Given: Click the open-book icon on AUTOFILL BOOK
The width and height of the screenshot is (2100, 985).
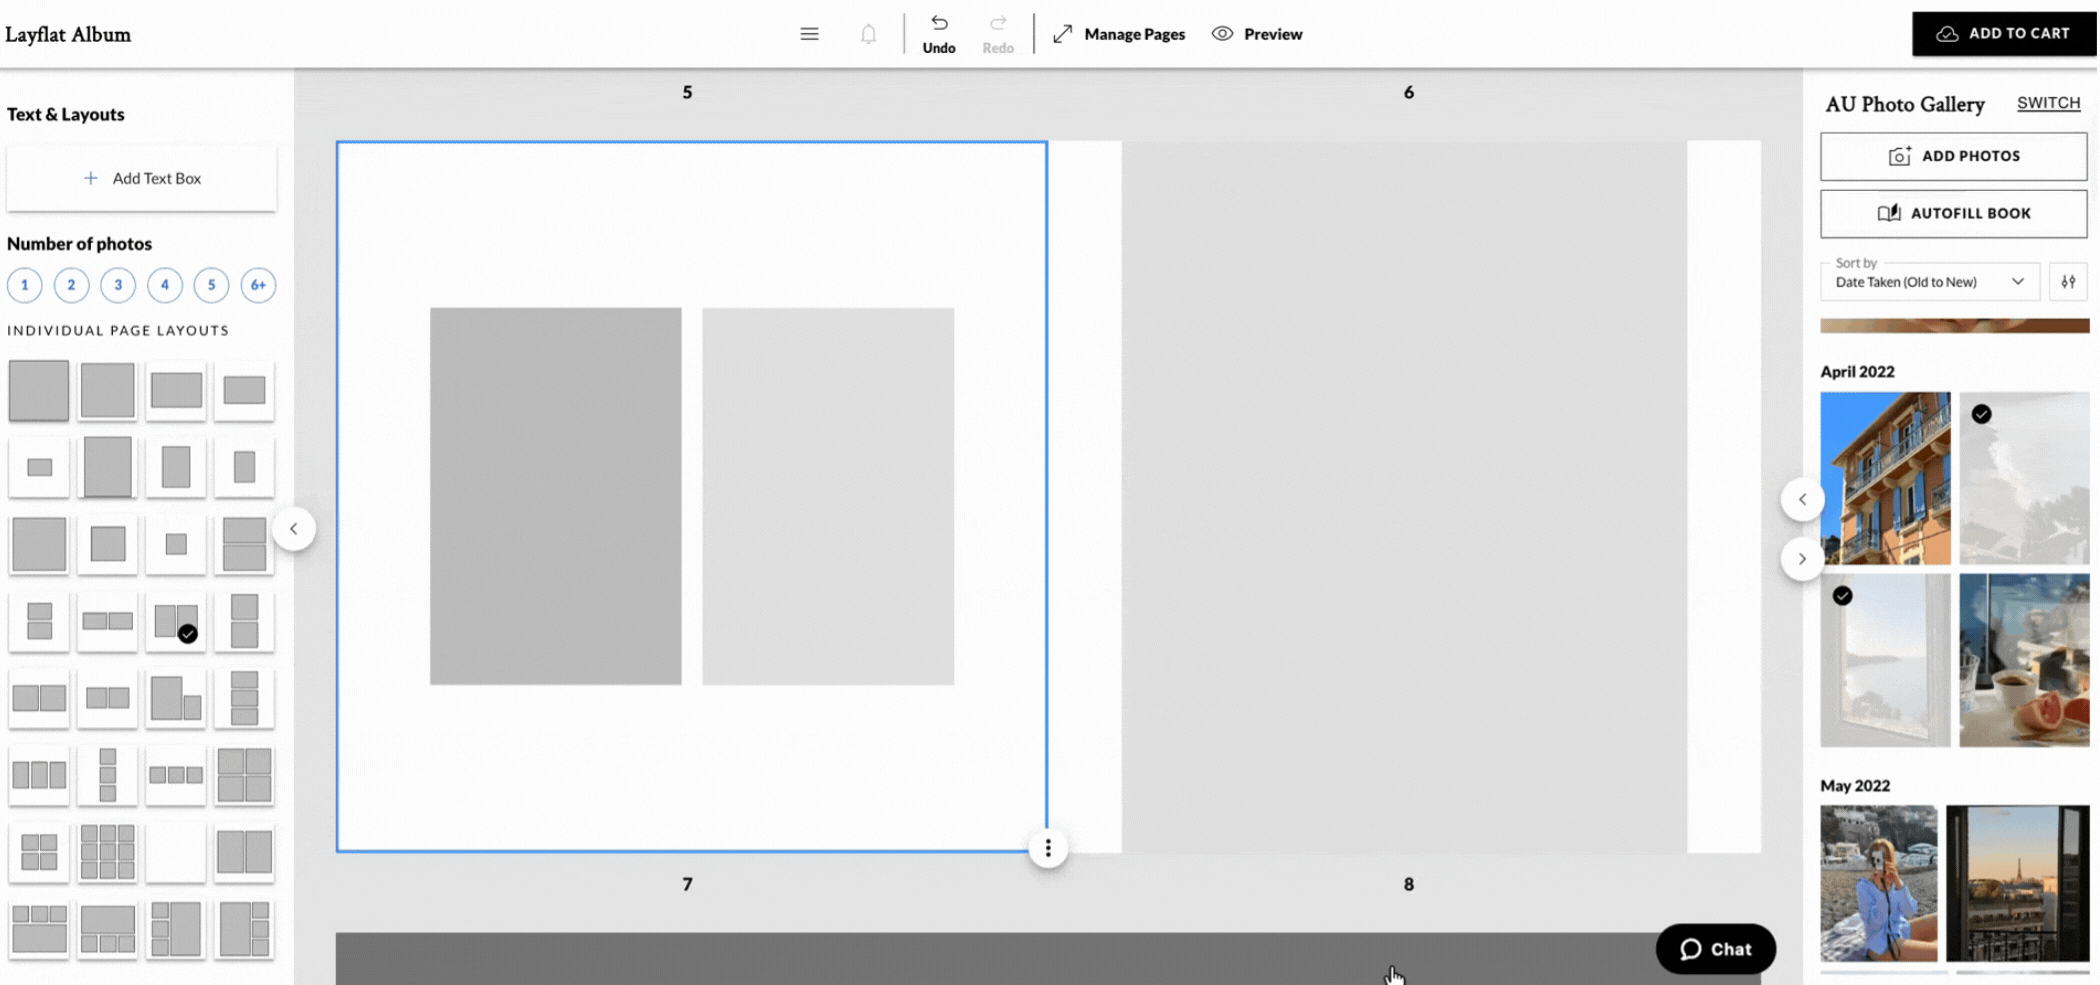Looking at the screenshot, I should (1888, 213).
